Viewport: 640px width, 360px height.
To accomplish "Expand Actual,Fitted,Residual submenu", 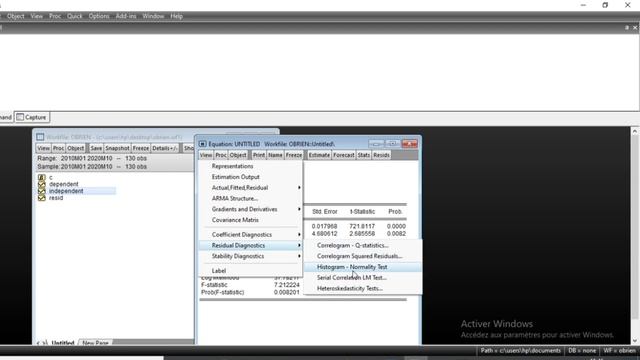I will 251,188.
